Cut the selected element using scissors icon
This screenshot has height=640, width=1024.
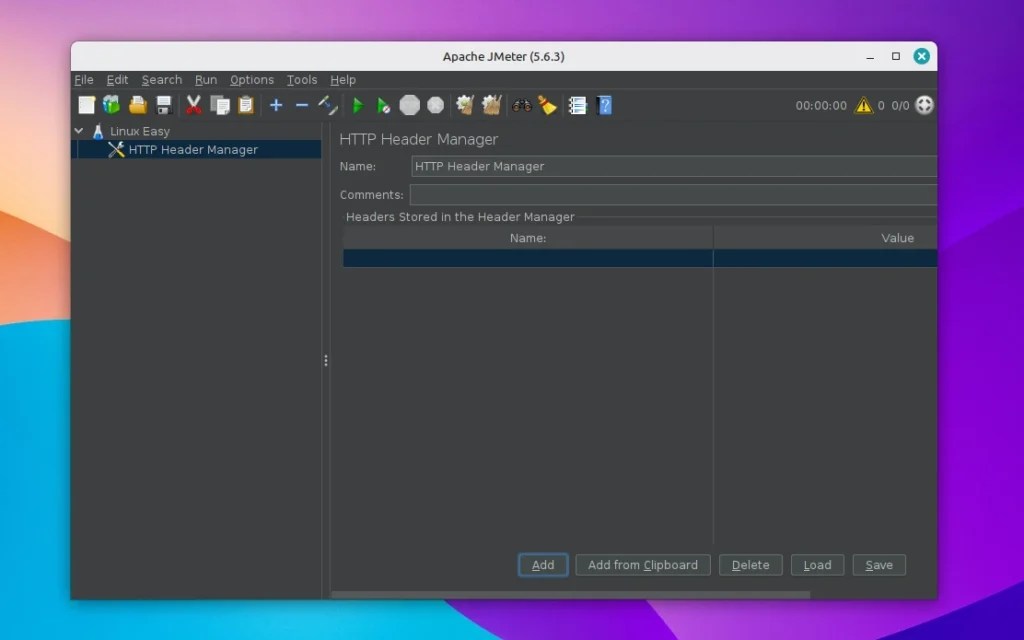click(x=192, y=104)
